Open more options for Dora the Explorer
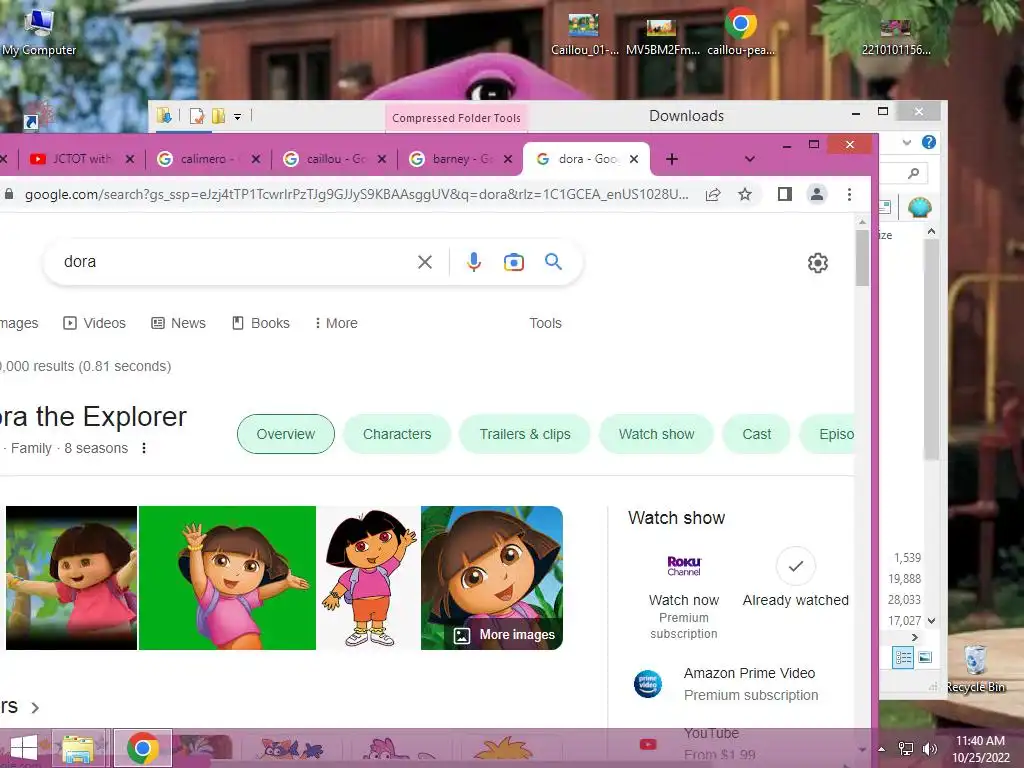 (144, 448)
